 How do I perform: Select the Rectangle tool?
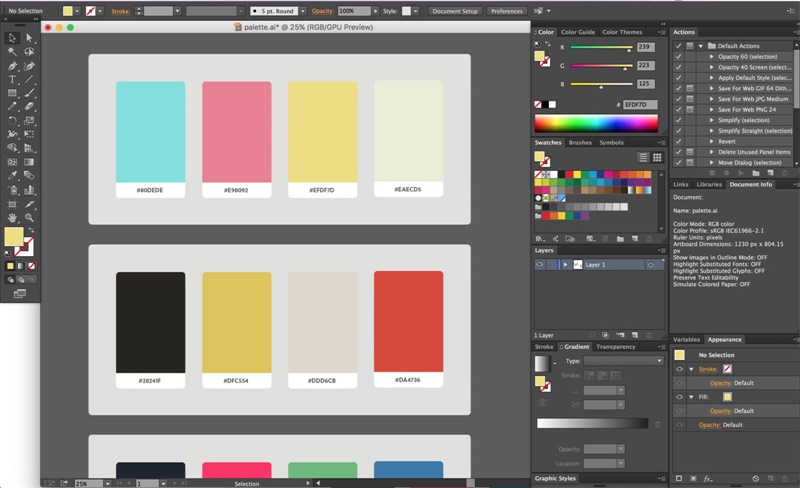pyautogui.click(x=12, y=93)
